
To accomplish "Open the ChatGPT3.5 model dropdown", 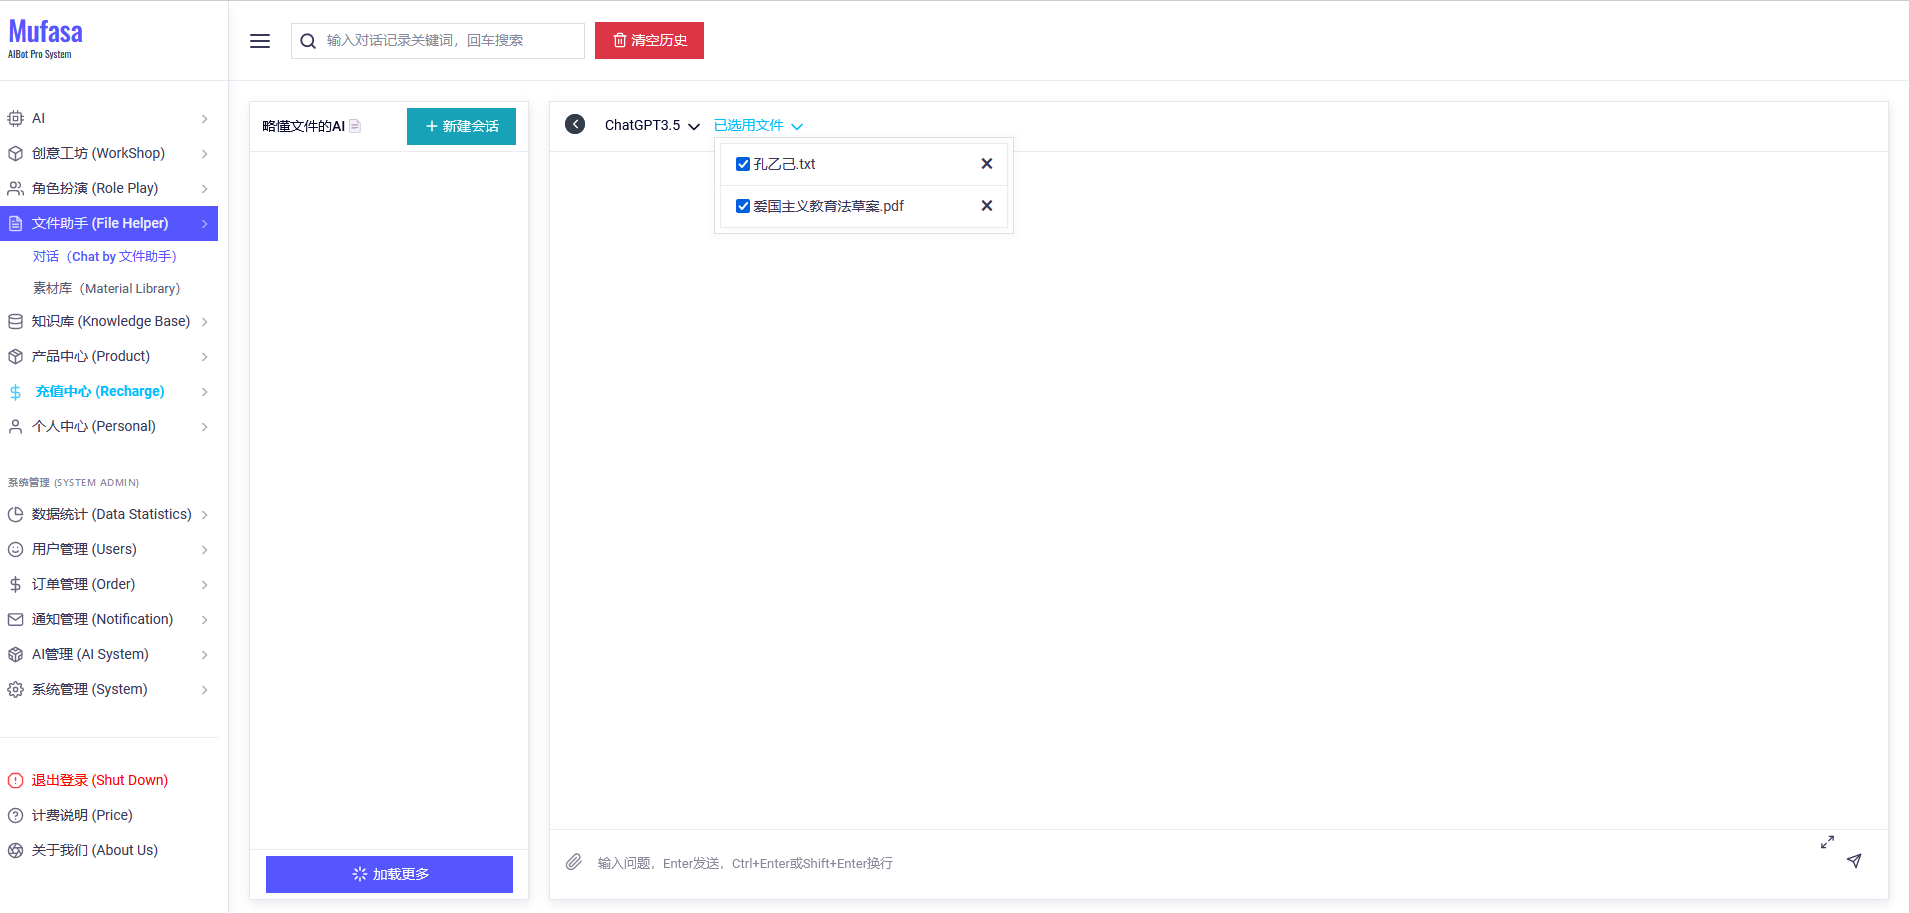I will (x=652, y=126).
